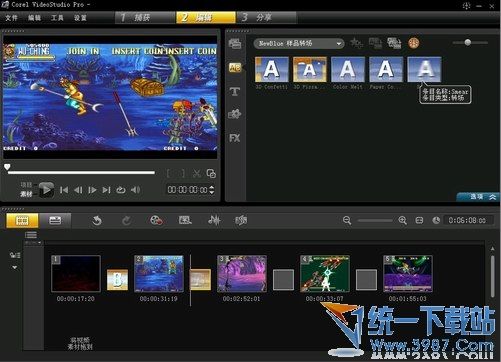
Task: Switch to storyboard view
Action: tap(22, 220)
